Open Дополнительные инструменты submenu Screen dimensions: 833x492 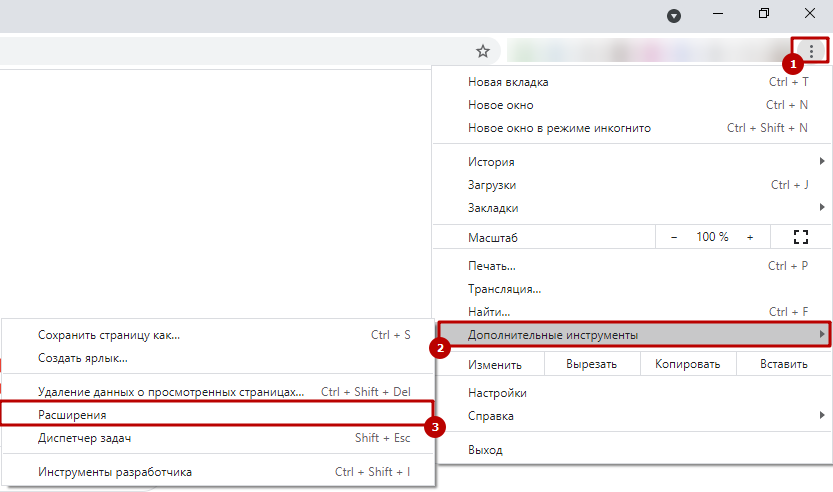pyautogui.click(x=630, y=334)
